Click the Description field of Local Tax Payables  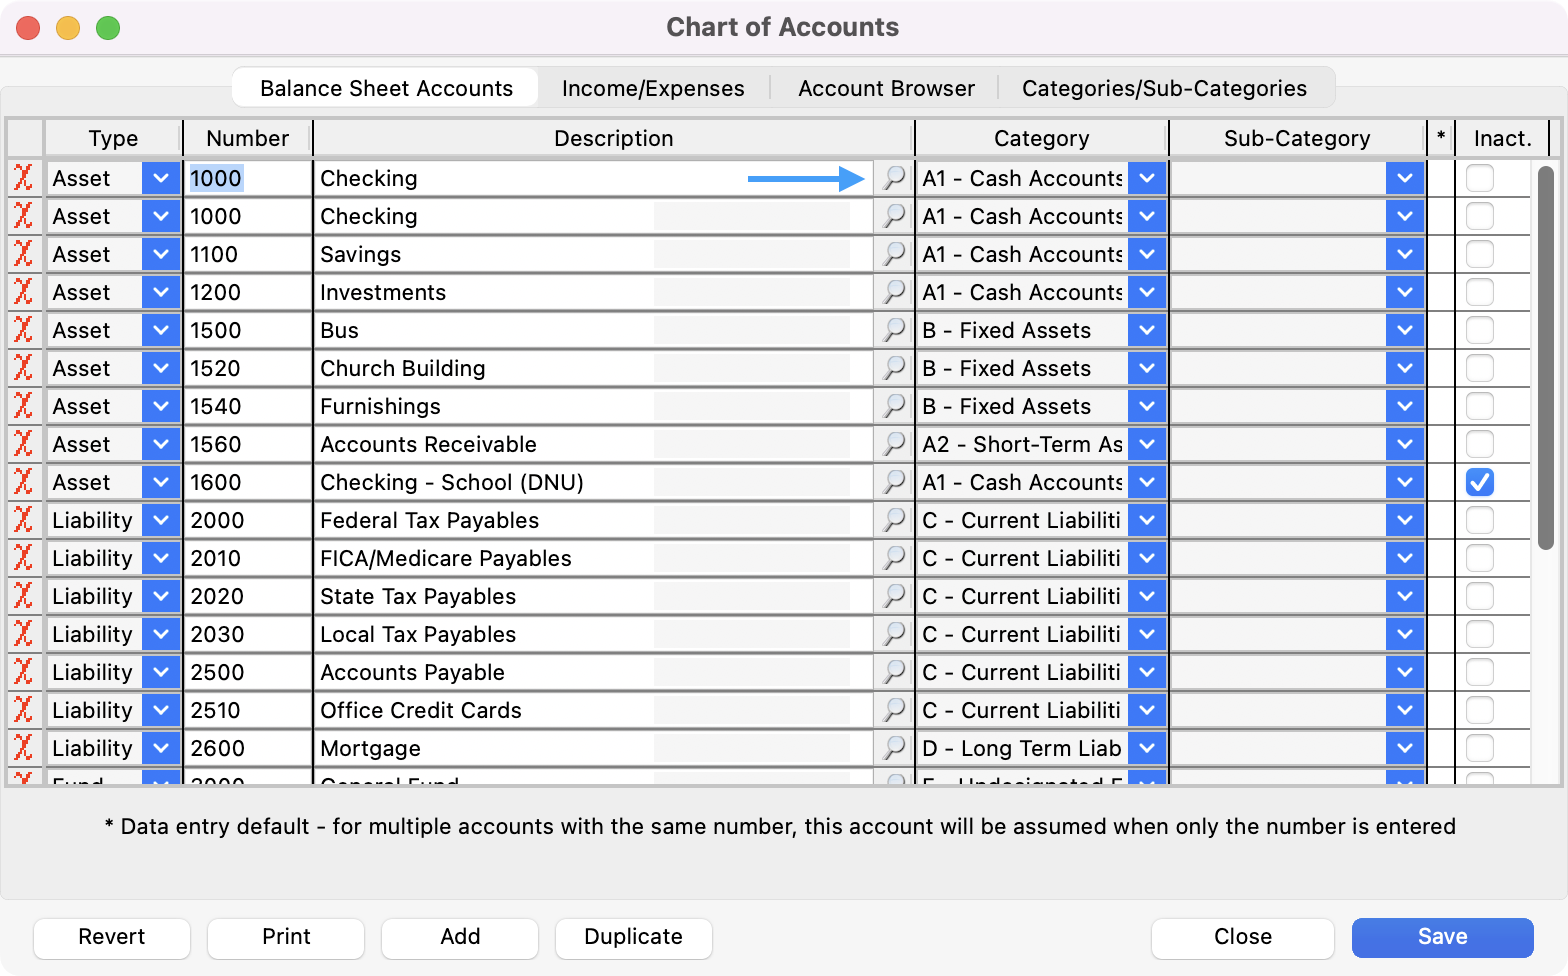[x=480, y=634]
